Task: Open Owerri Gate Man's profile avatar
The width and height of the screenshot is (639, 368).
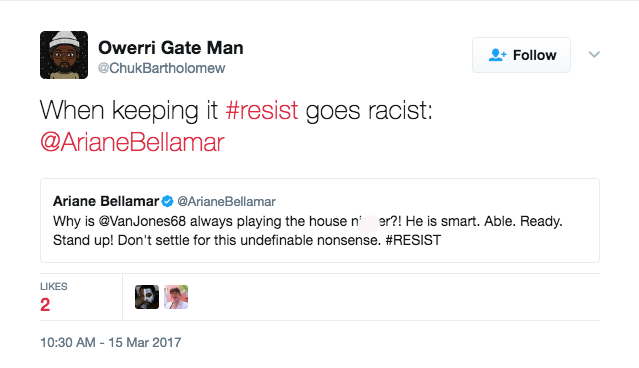Action: click(x=64, y=55)
